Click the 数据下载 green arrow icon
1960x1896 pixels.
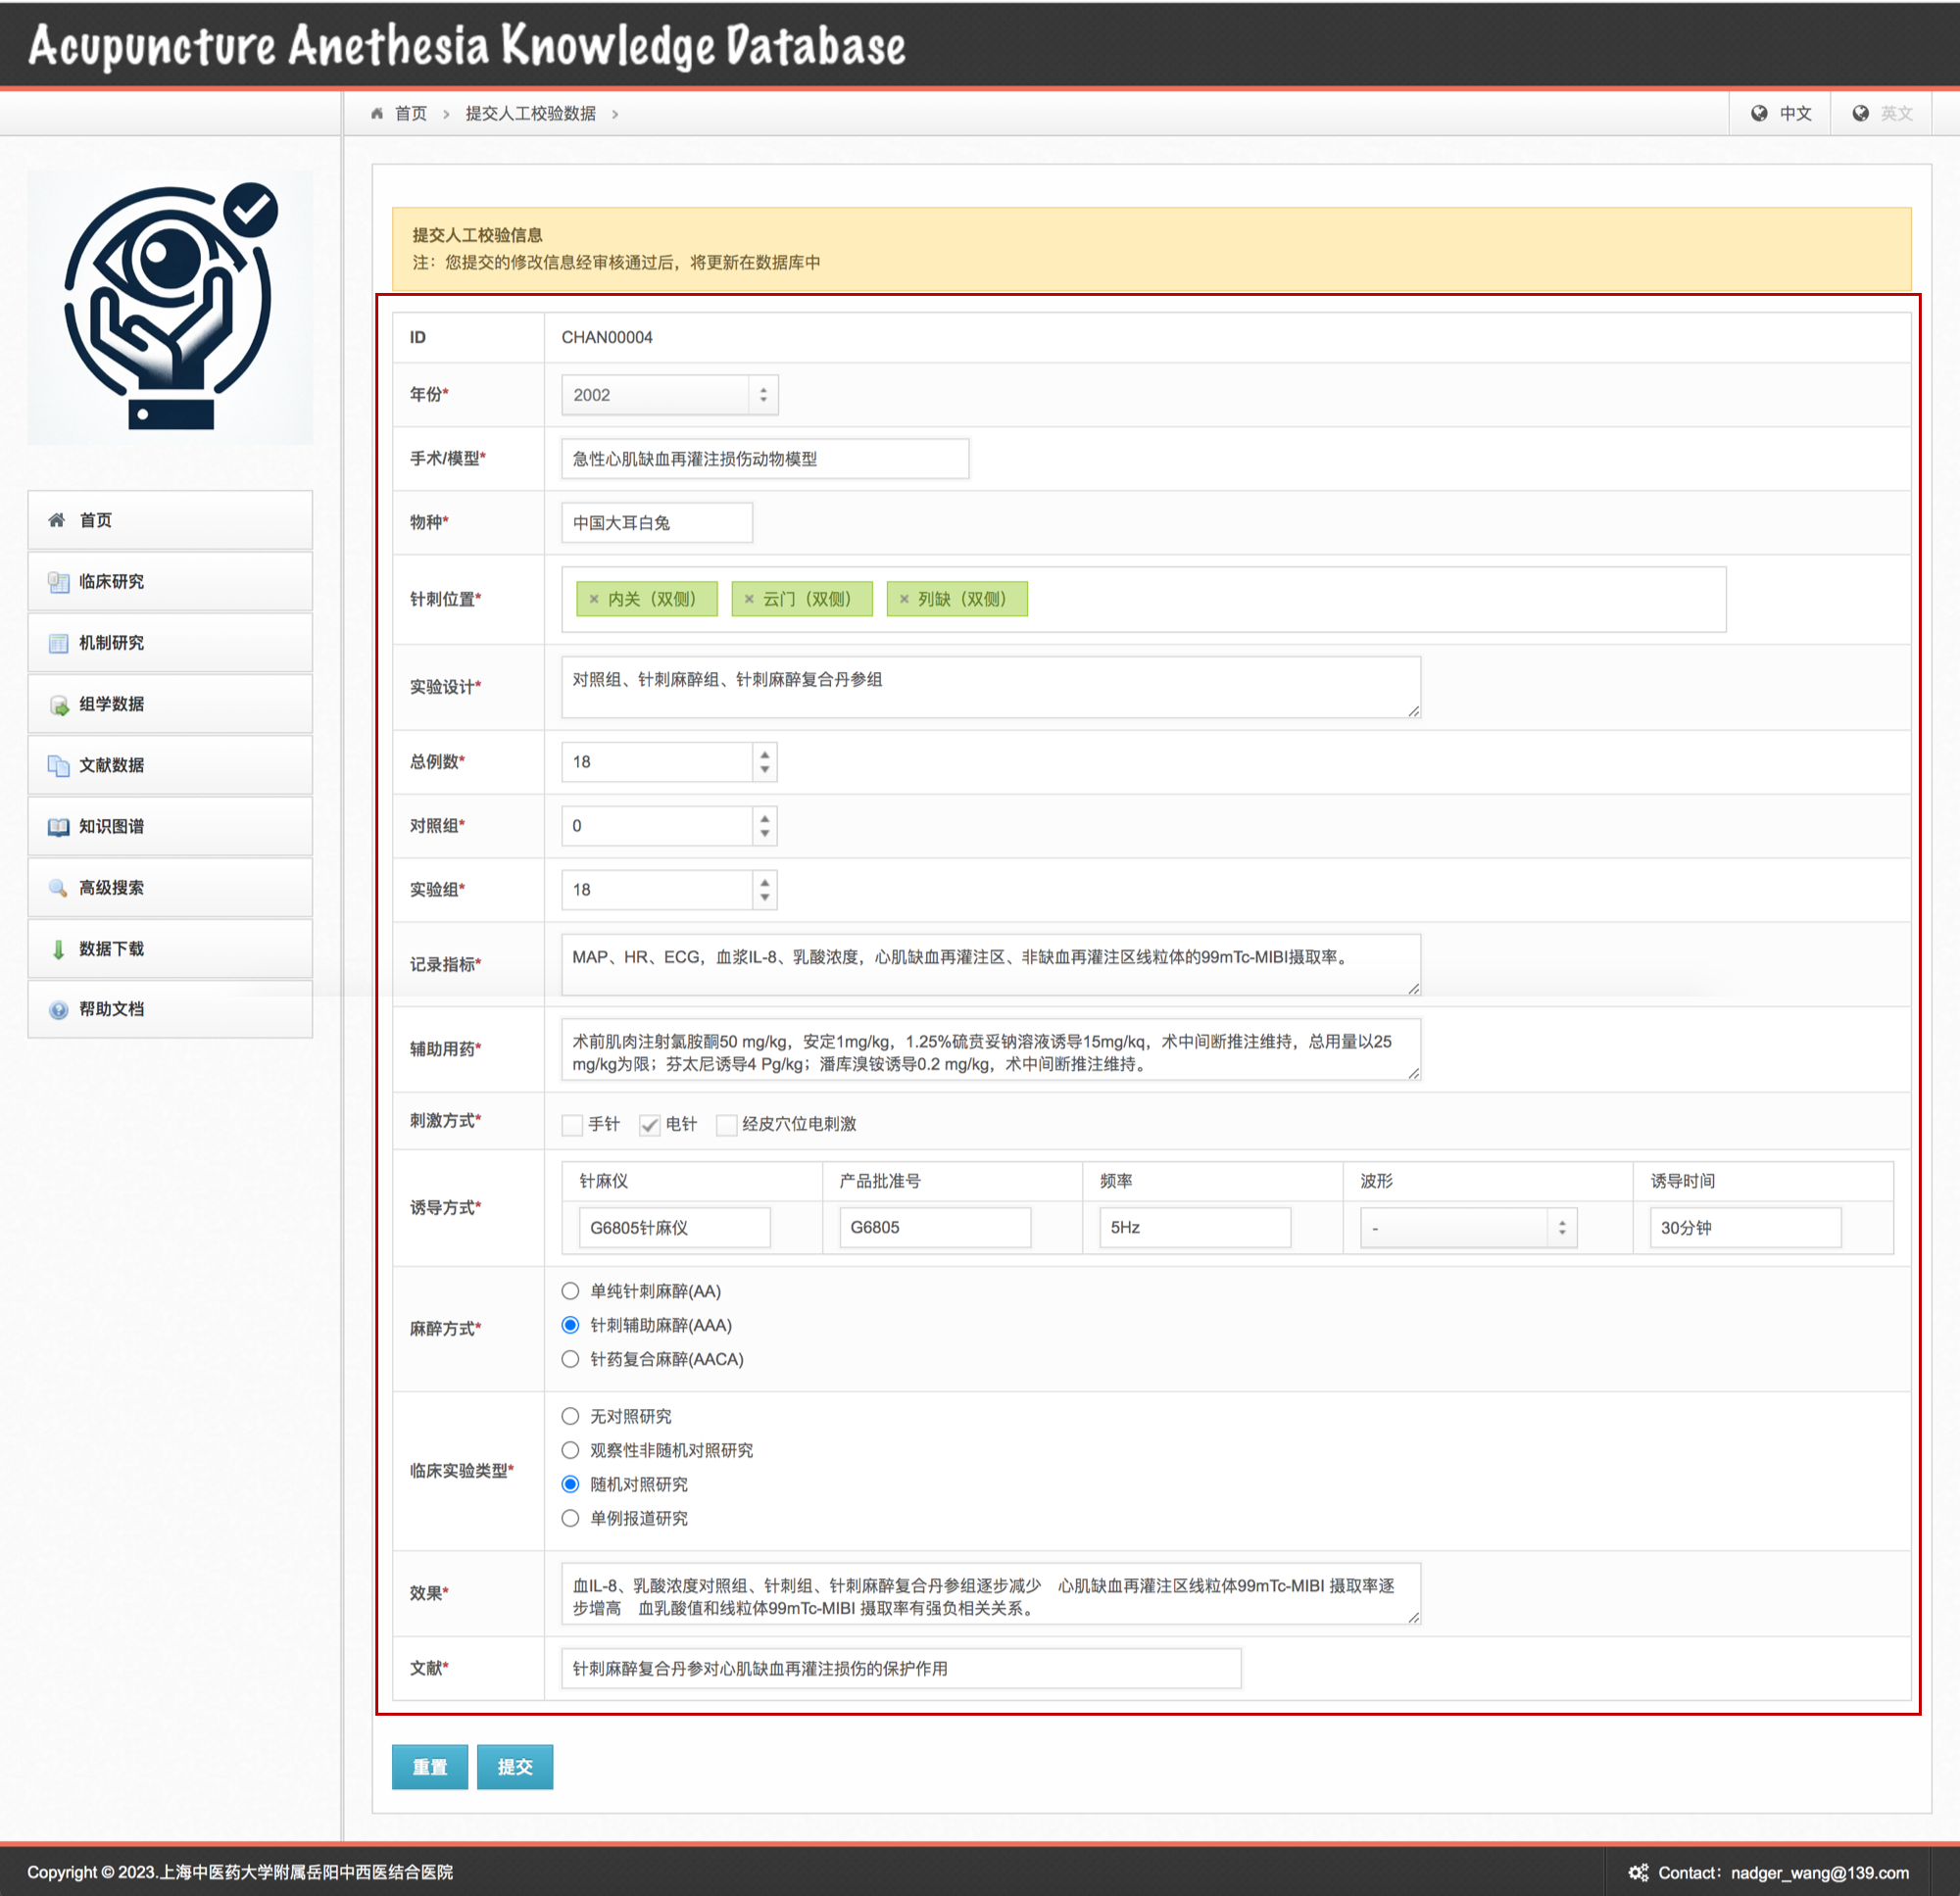[59, 949]
